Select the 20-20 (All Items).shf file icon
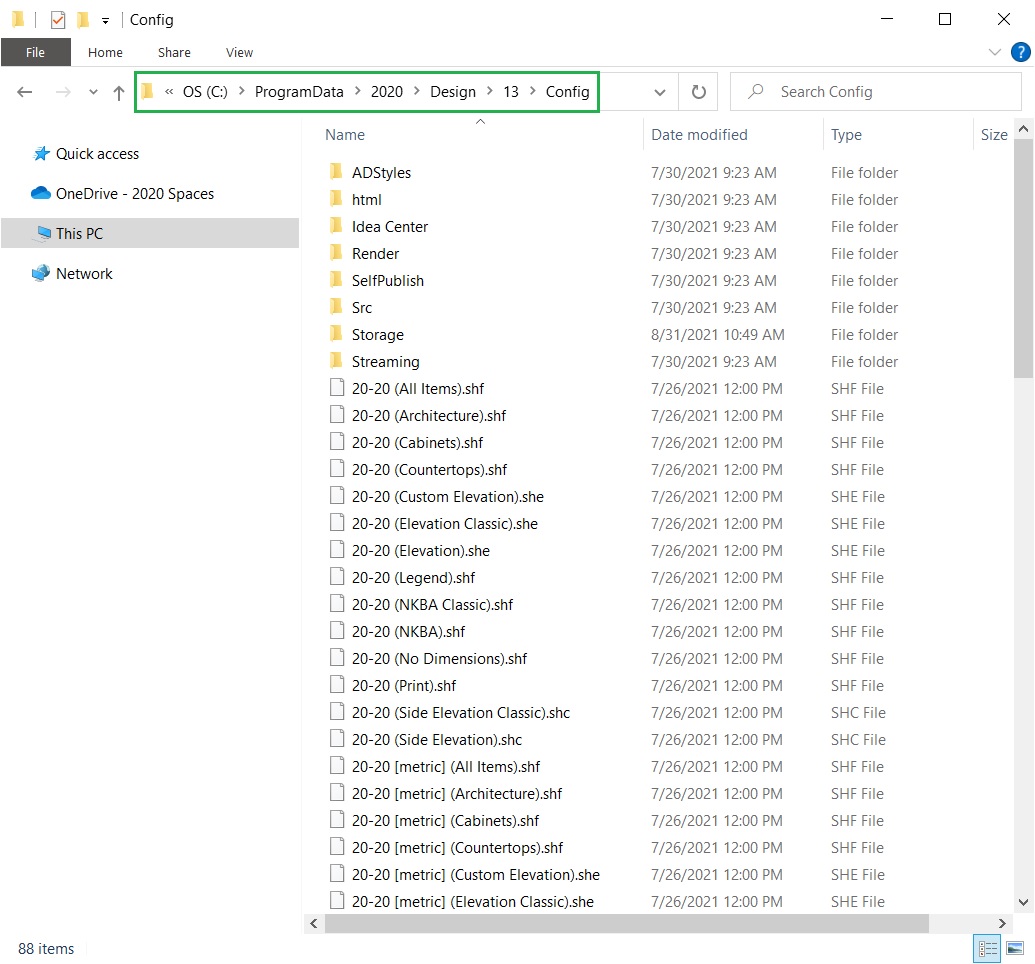The width and height of the screenshot is (1035, 964). (337, 388)
